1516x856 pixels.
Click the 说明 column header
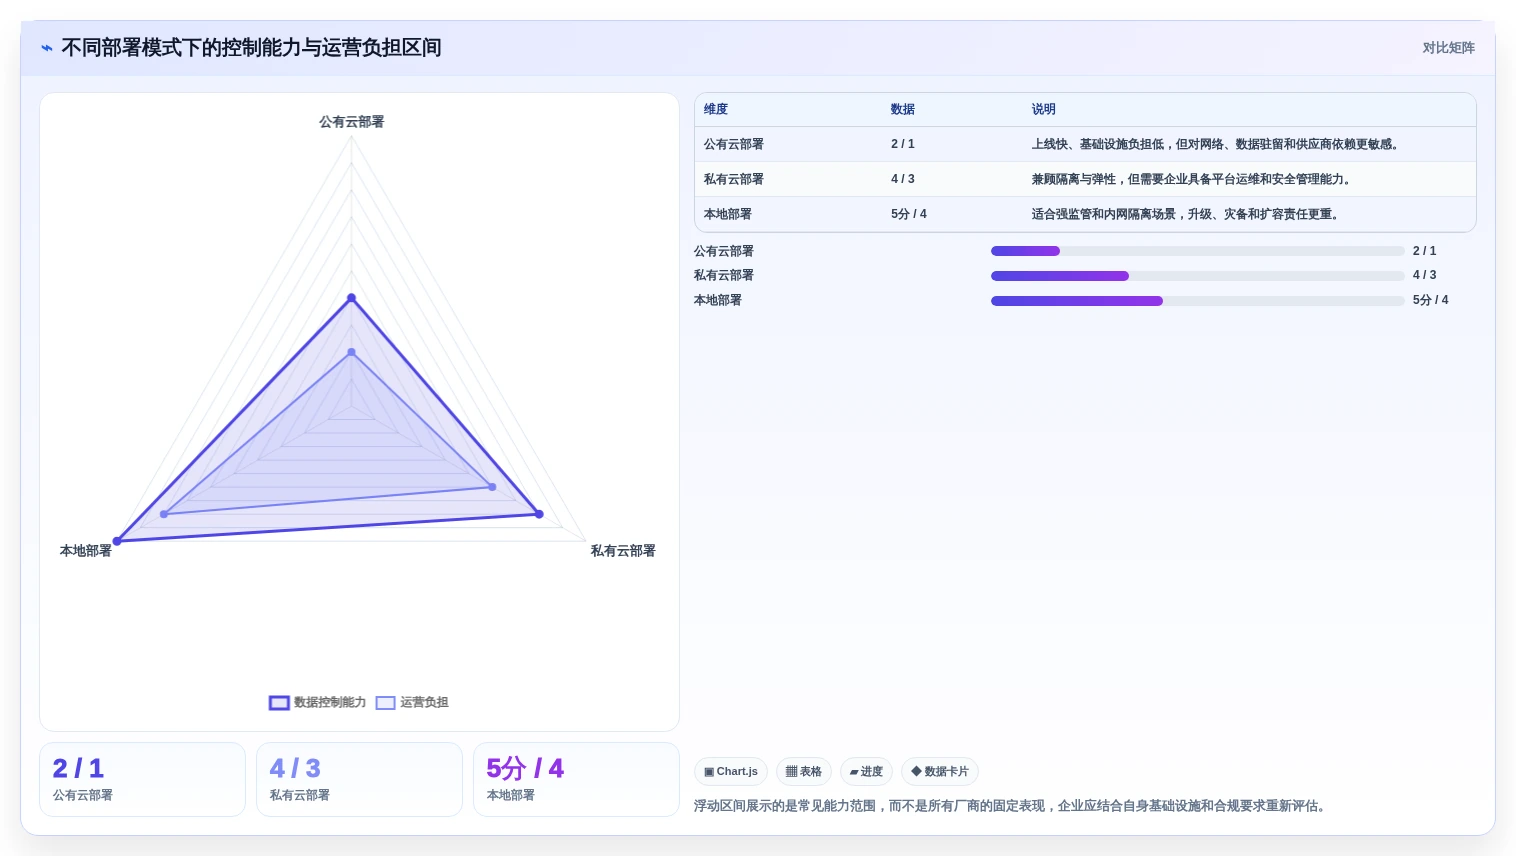1044,110
